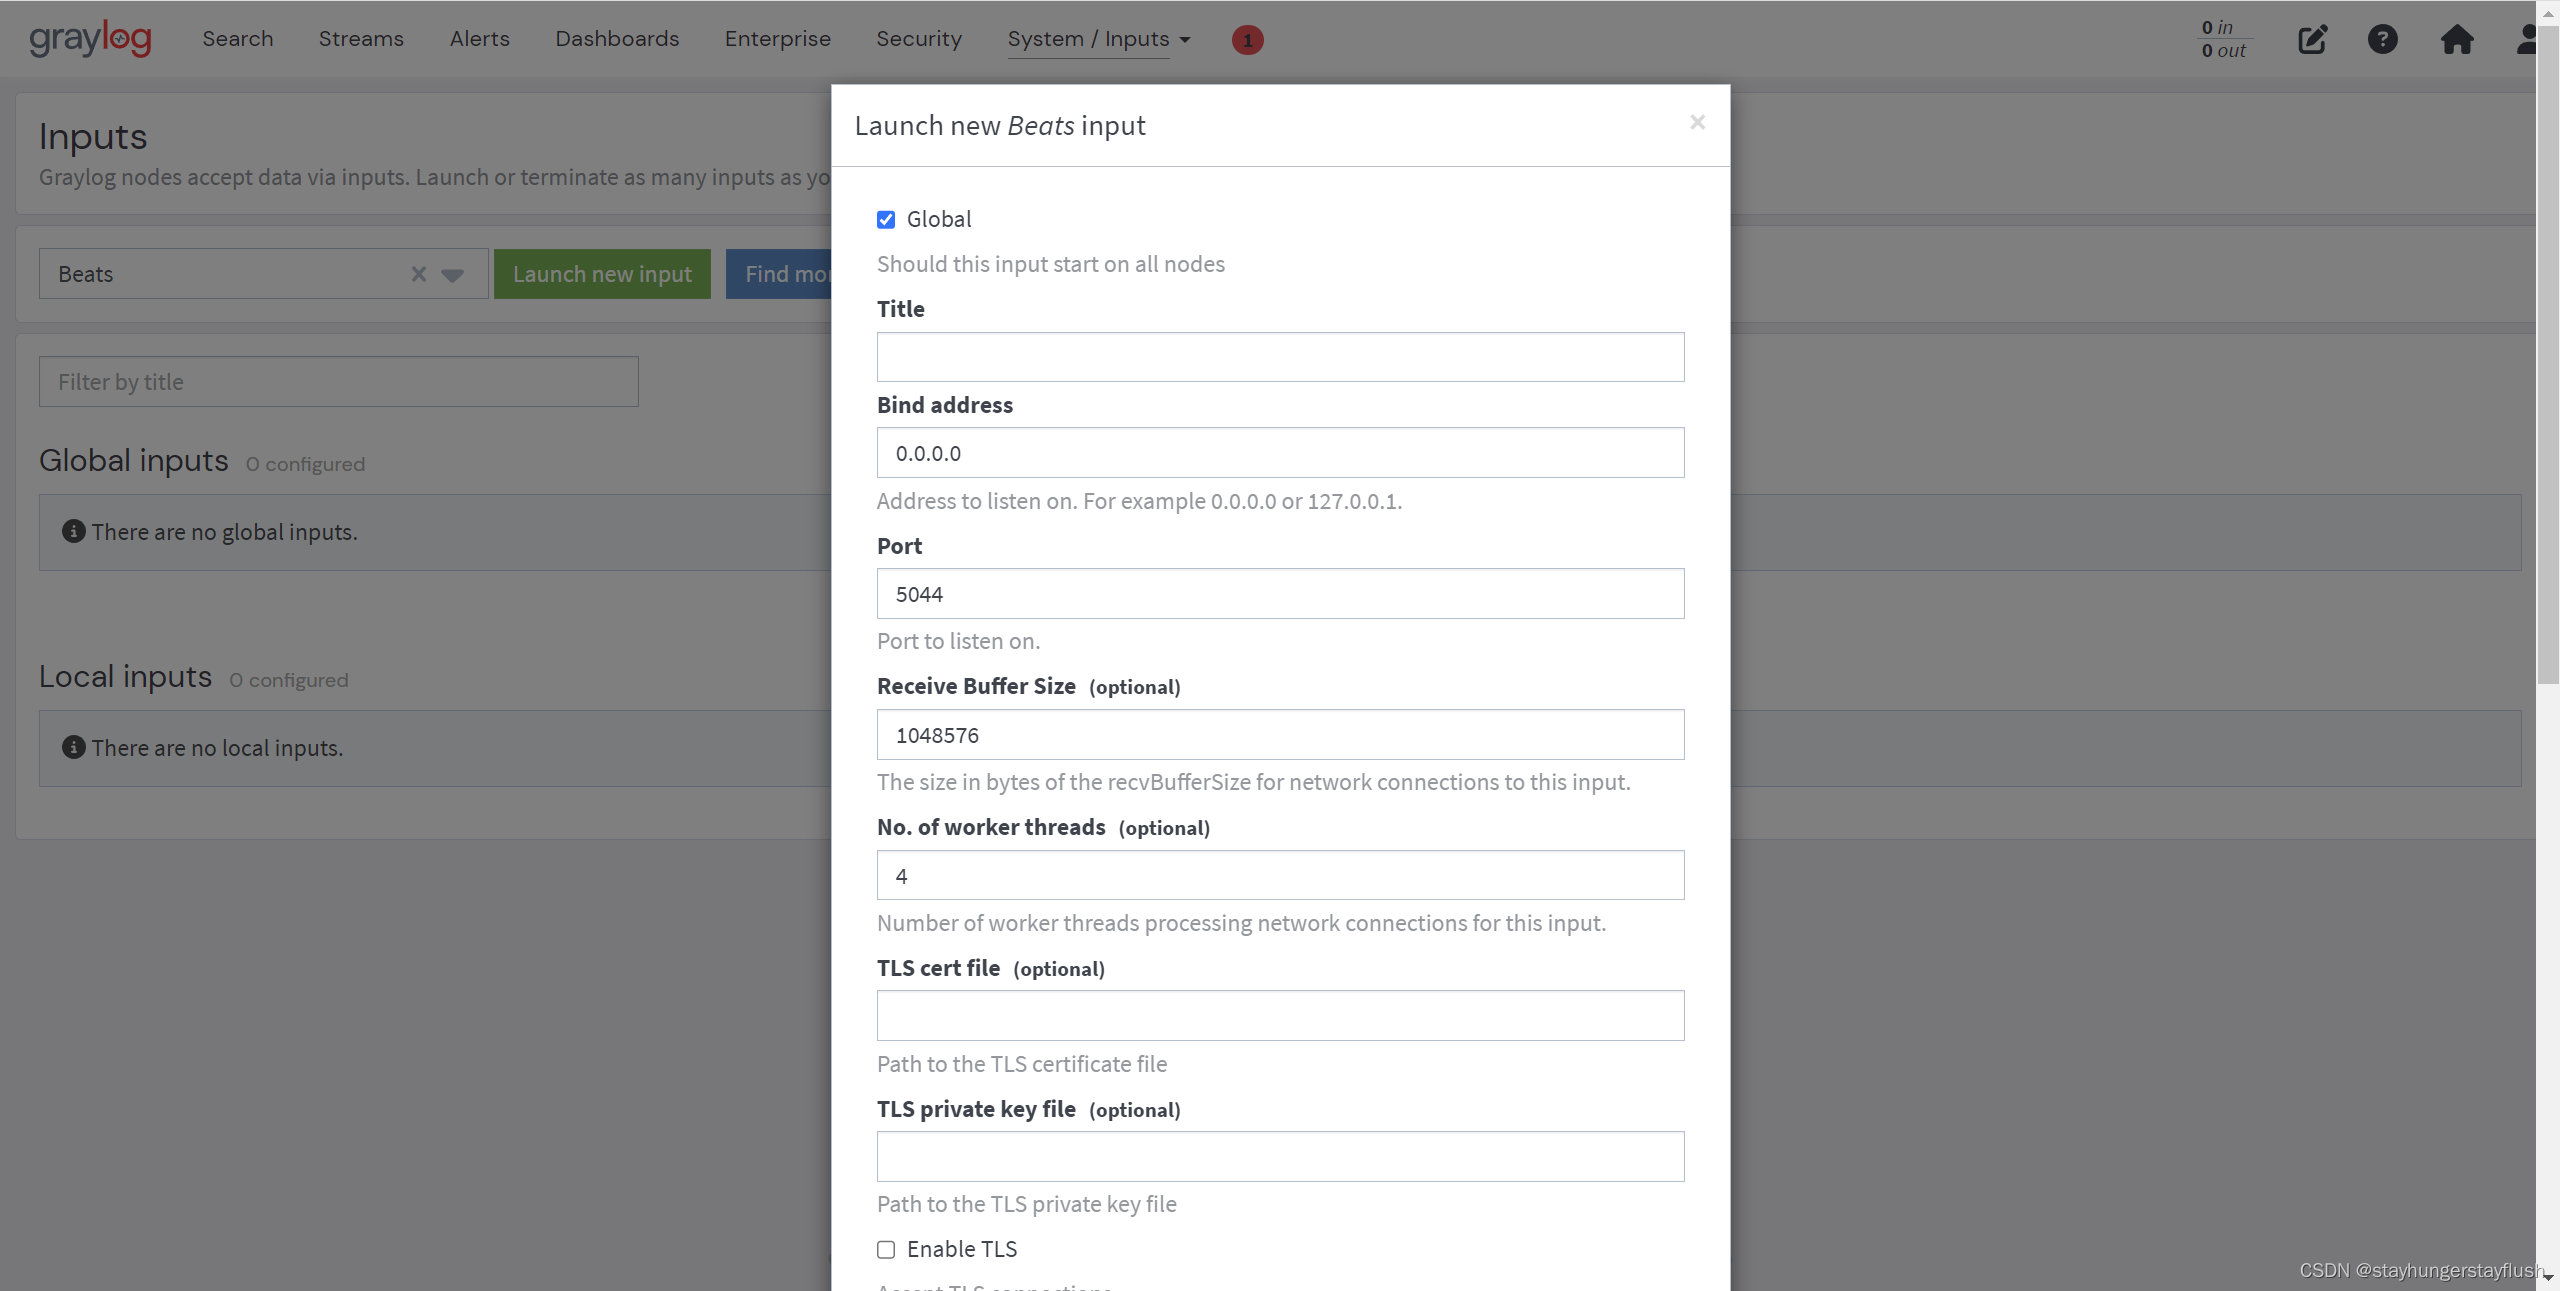Open the Security menu item
This screenshot has height=1291, width=2560.
[x=918, y=39]
